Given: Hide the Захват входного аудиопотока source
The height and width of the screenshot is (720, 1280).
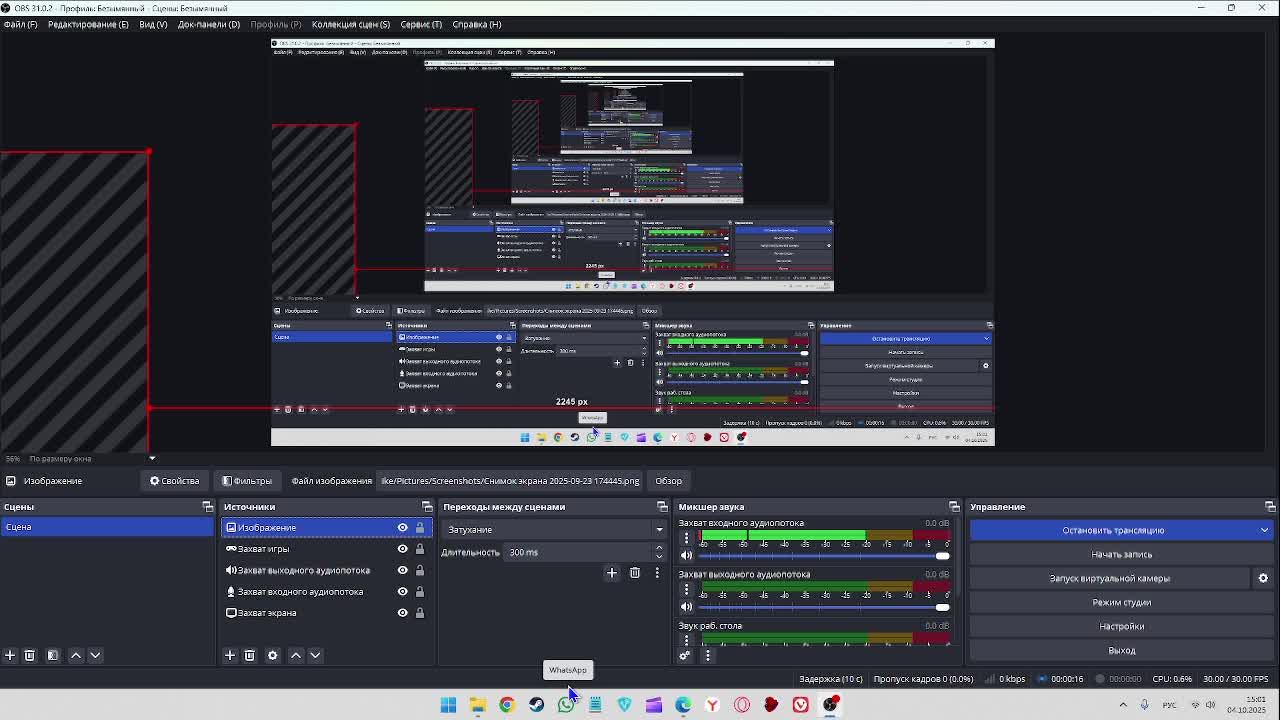Looking at the screenshot, I should [x=403, y=592].
